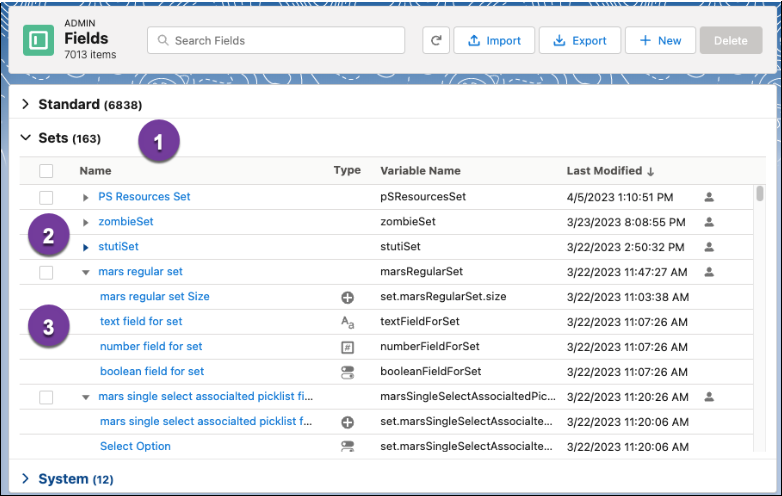Check the mars regular set checkbox

point(46,273)
